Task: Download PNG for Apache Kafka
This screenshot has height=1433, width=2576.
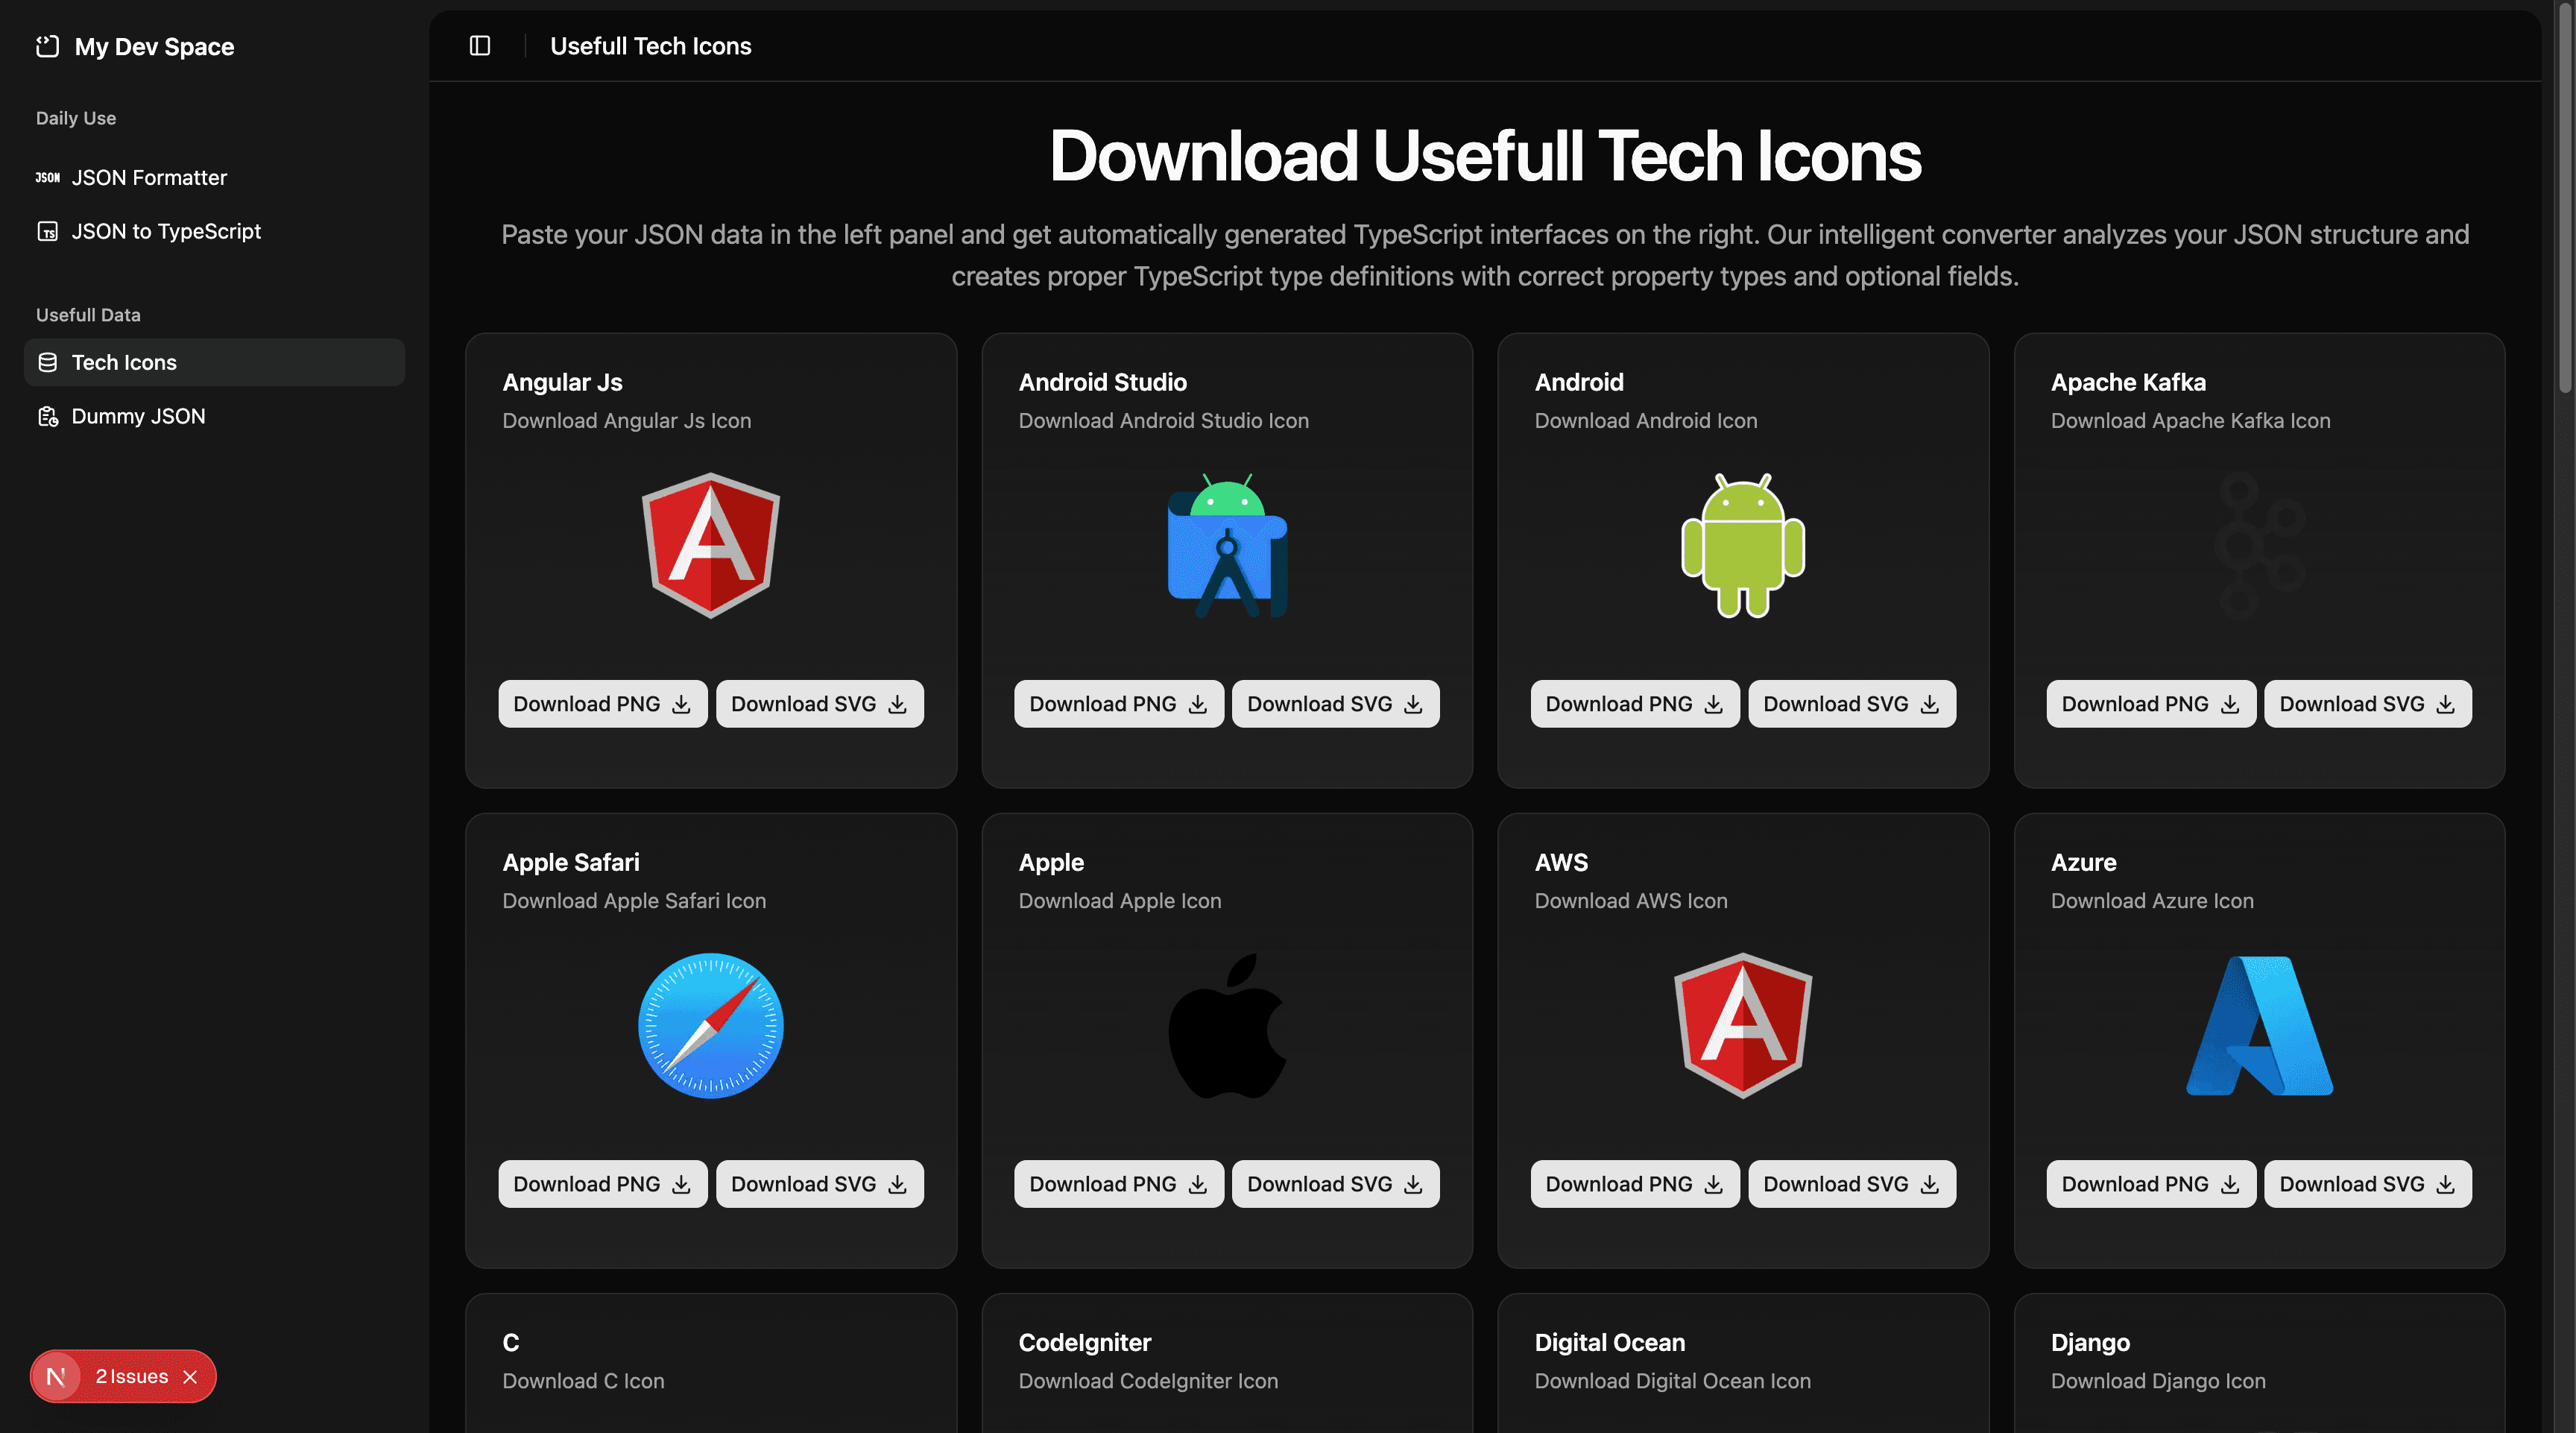Action: 2150,703
